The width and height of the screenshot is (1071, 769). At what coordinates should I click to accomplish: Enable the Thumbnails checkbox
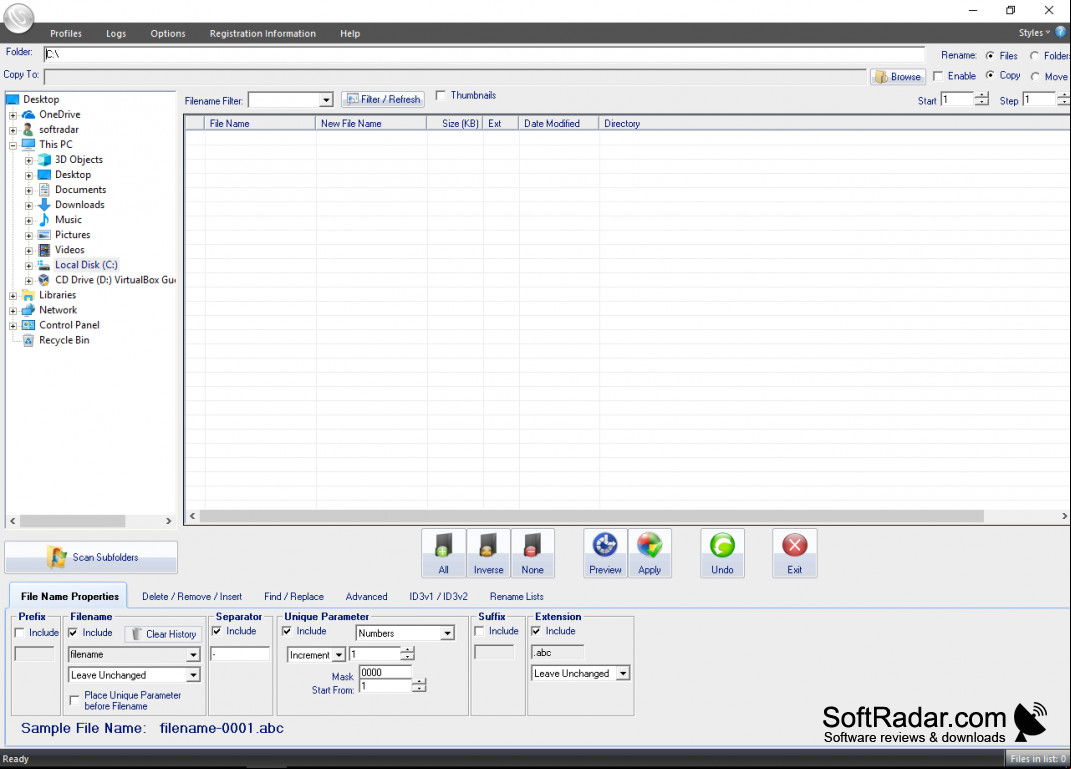point(441,95)
